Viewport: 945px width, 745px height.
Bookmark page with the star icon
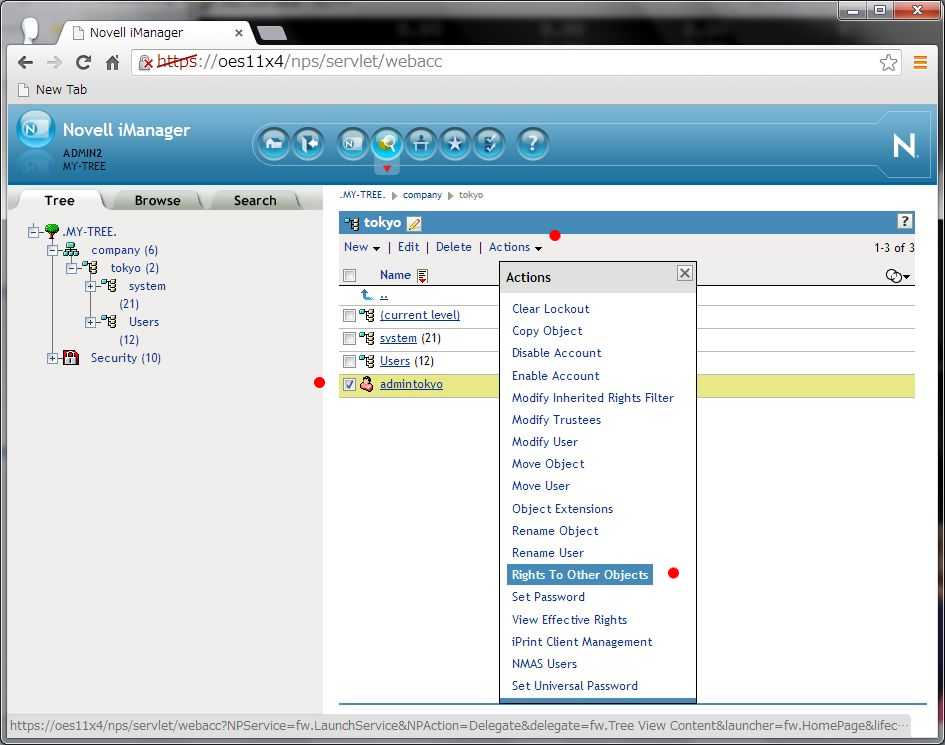tap(888, 63)
